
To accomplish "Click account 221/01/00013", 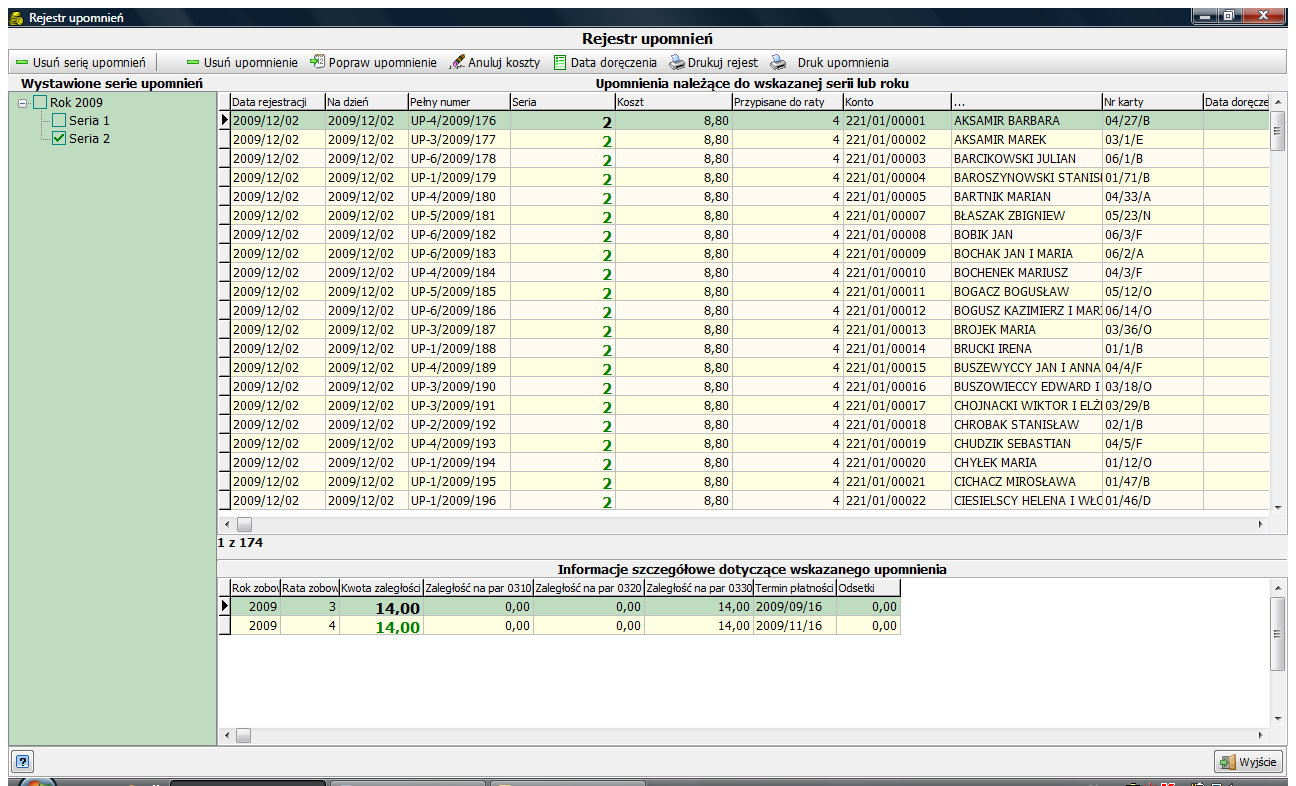I will pyautogui.click(x=886, y=329).
